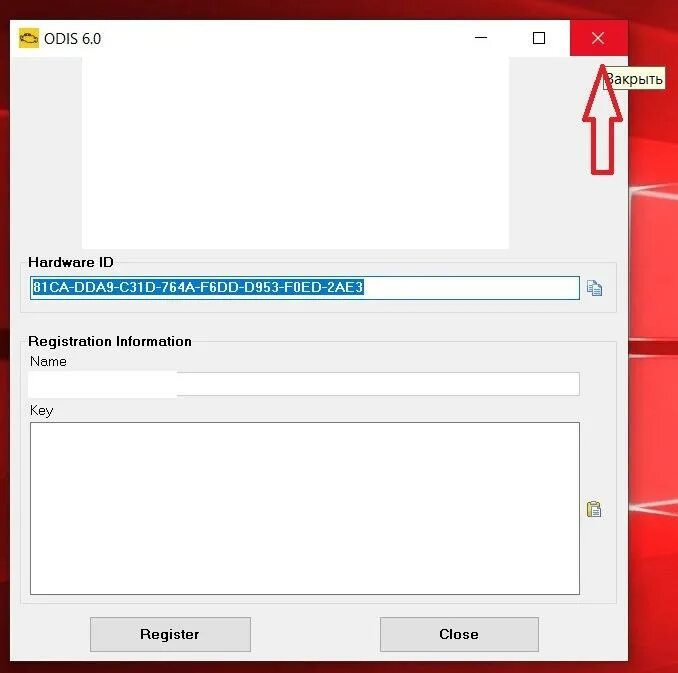Viewport: 678px width, 673px height.
Task: Click the ODIS car icon in title bar
Action: 29,38
